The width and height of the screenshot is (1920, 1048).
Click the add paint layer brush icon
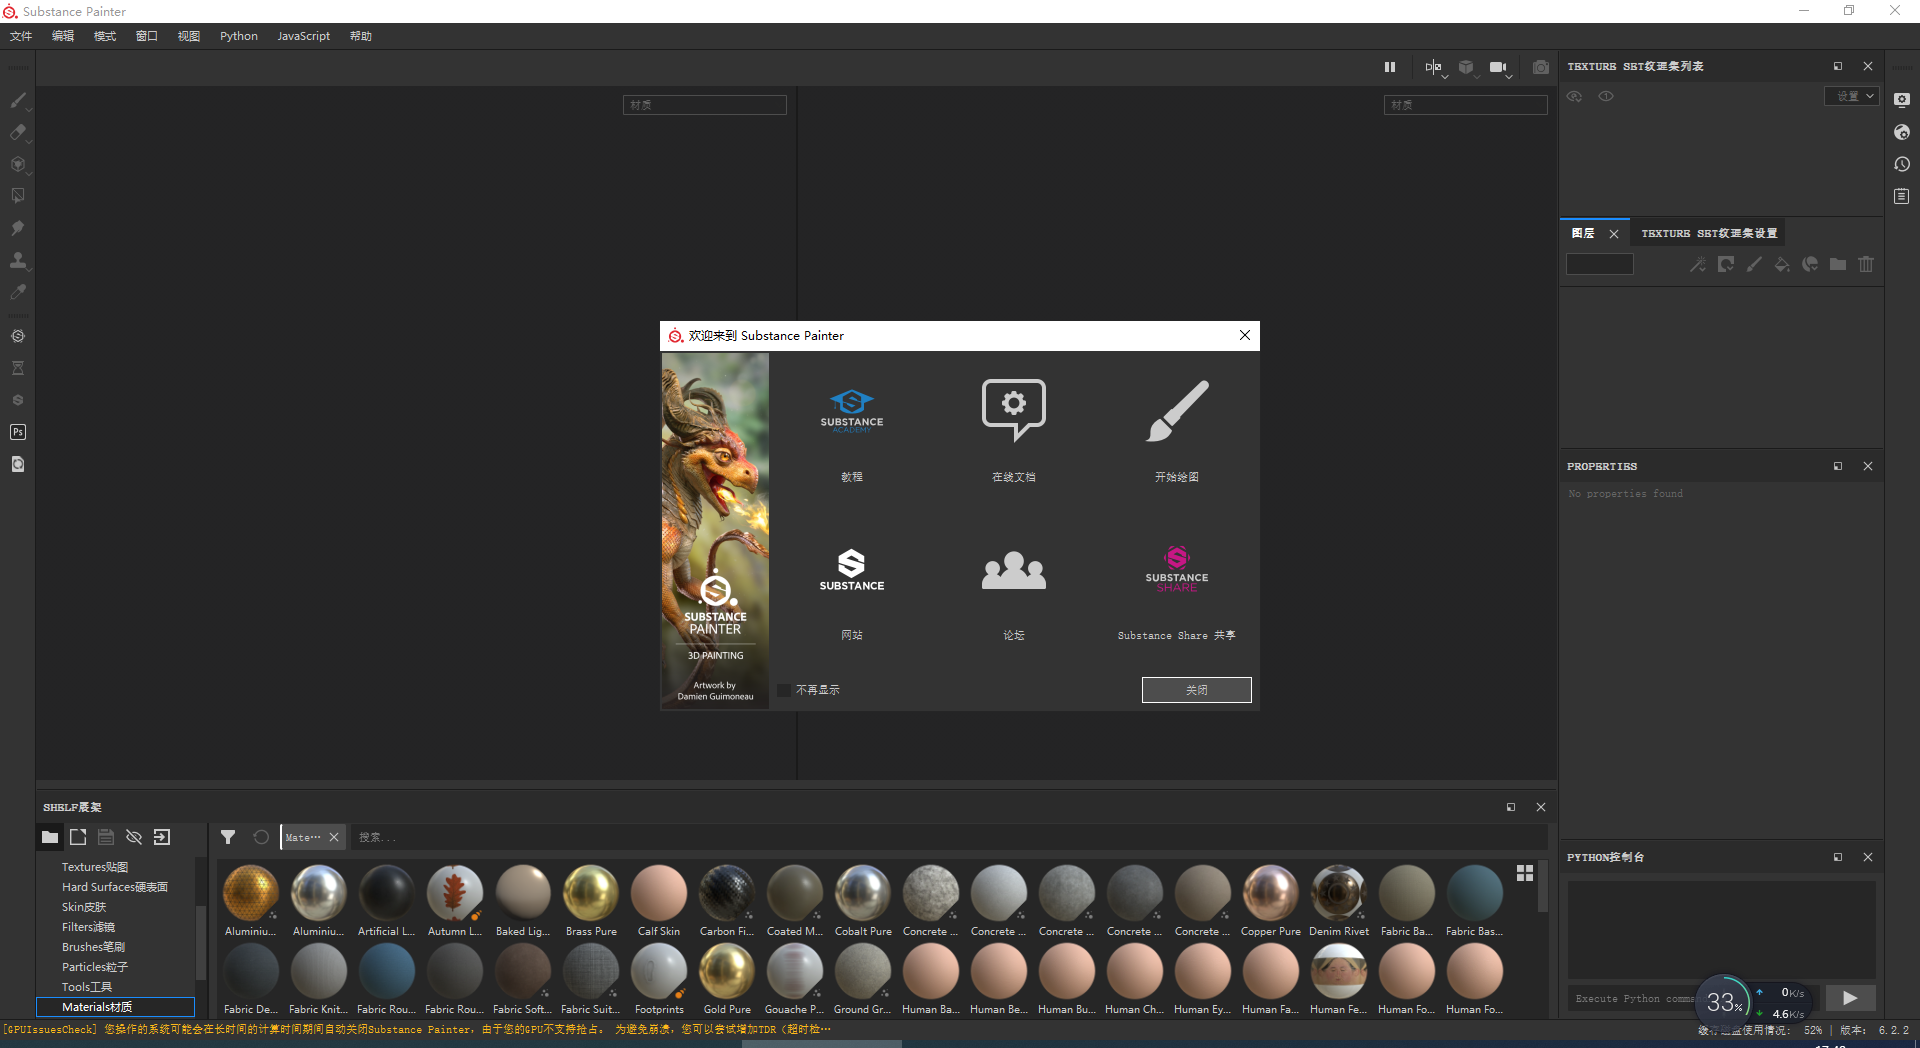point(1754,264)
